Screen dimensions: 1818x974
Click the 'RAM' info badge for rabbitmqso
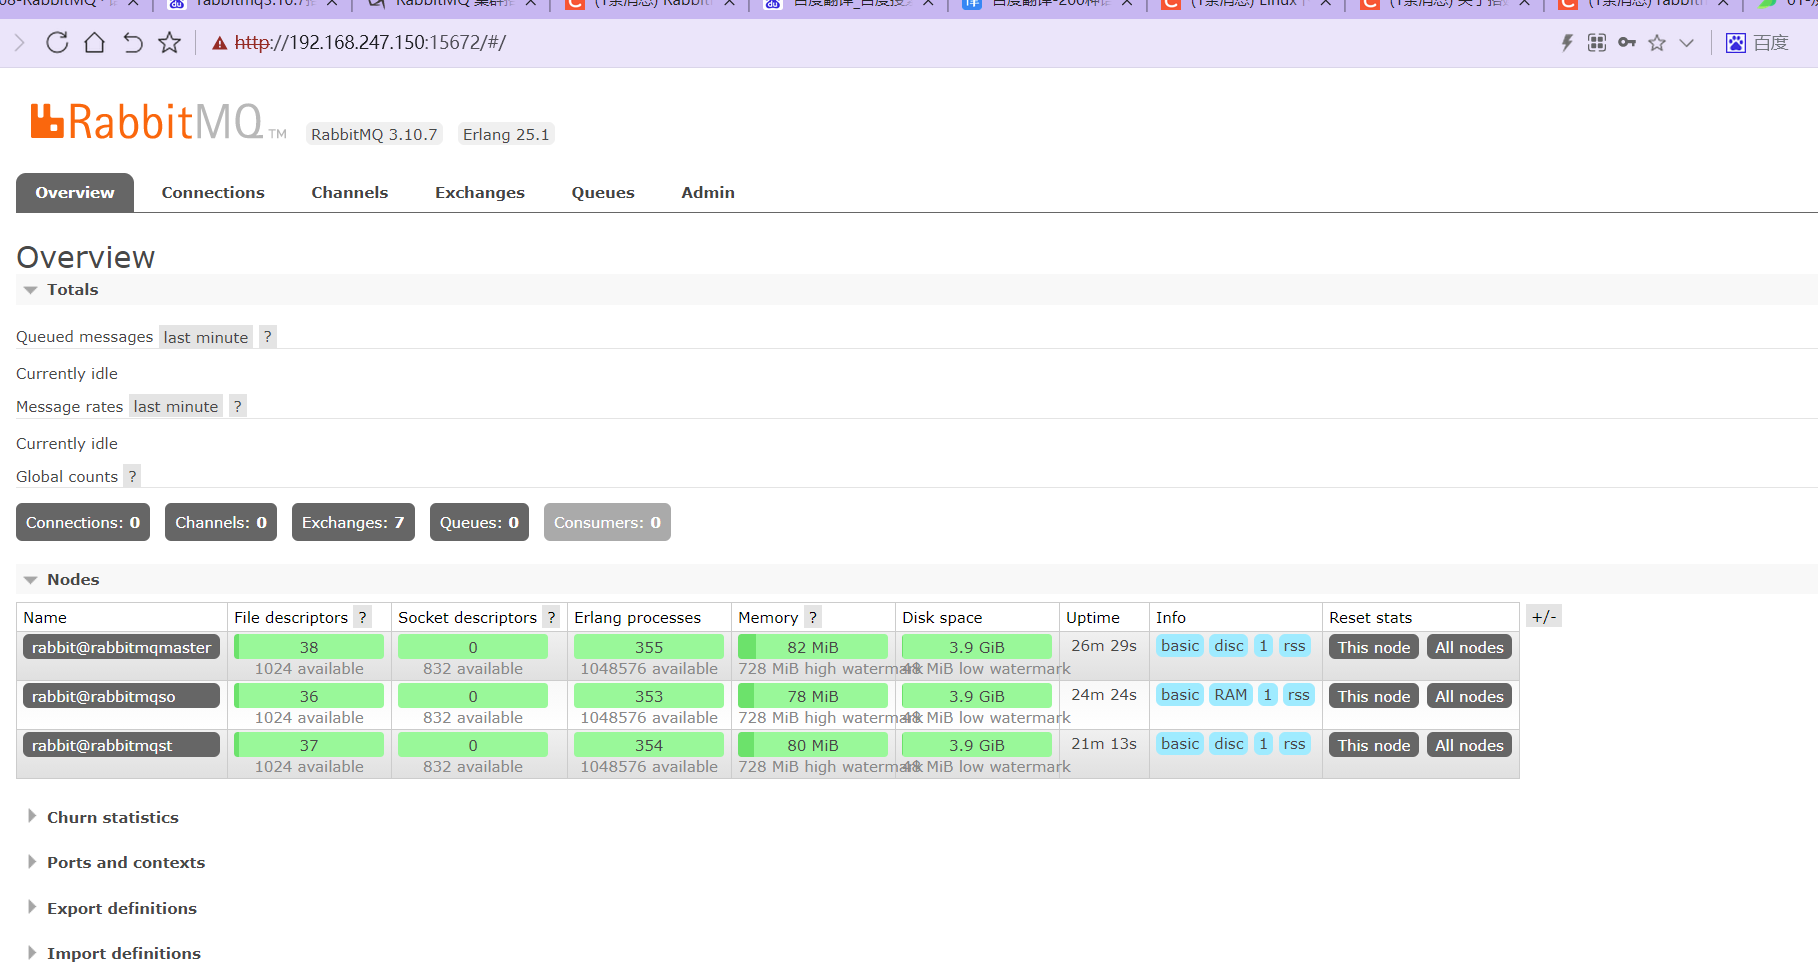[x=1231, y=695]
